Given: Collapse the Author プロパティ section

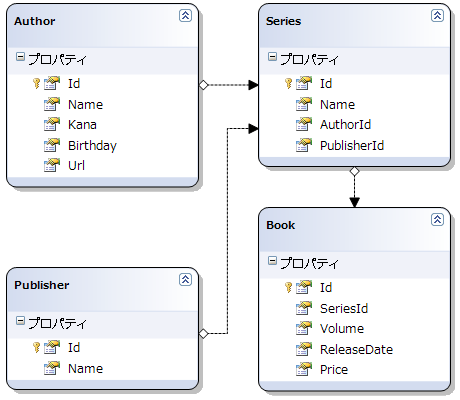Looking at the screenshot, I should (20, 57).
